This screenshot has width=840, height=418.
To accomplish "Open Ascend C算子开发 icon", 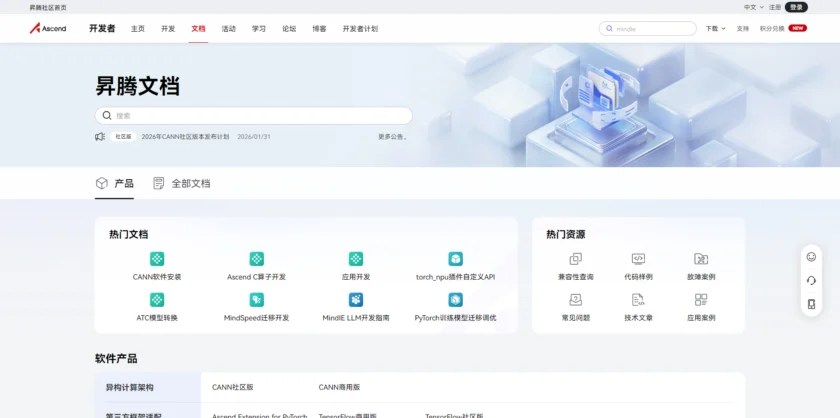I will [x=257, y=259].
